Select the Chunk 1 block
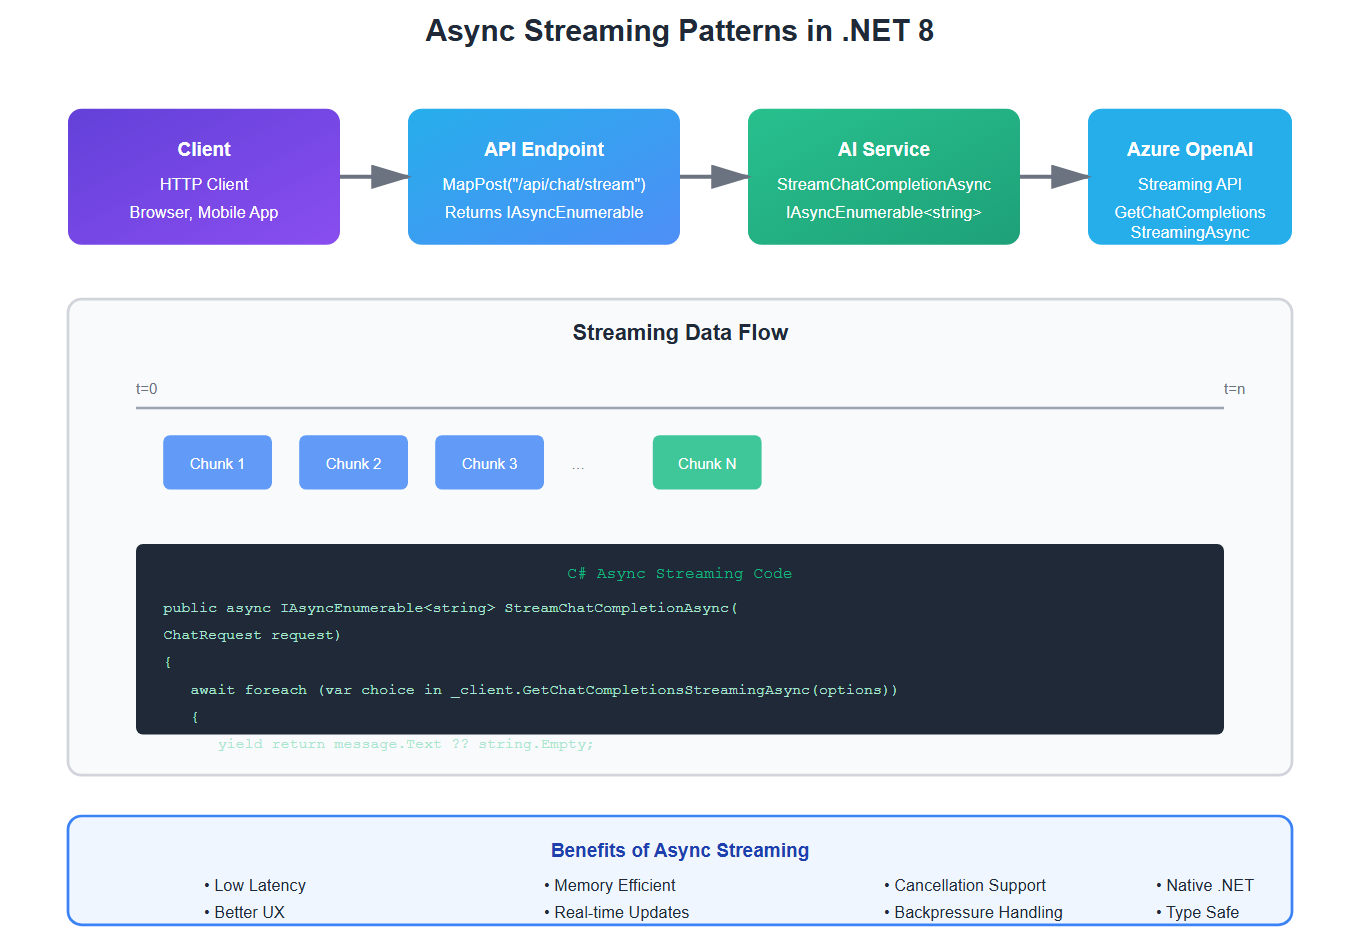Viewport: 1360px width, 952px height. tap(217, 463)
